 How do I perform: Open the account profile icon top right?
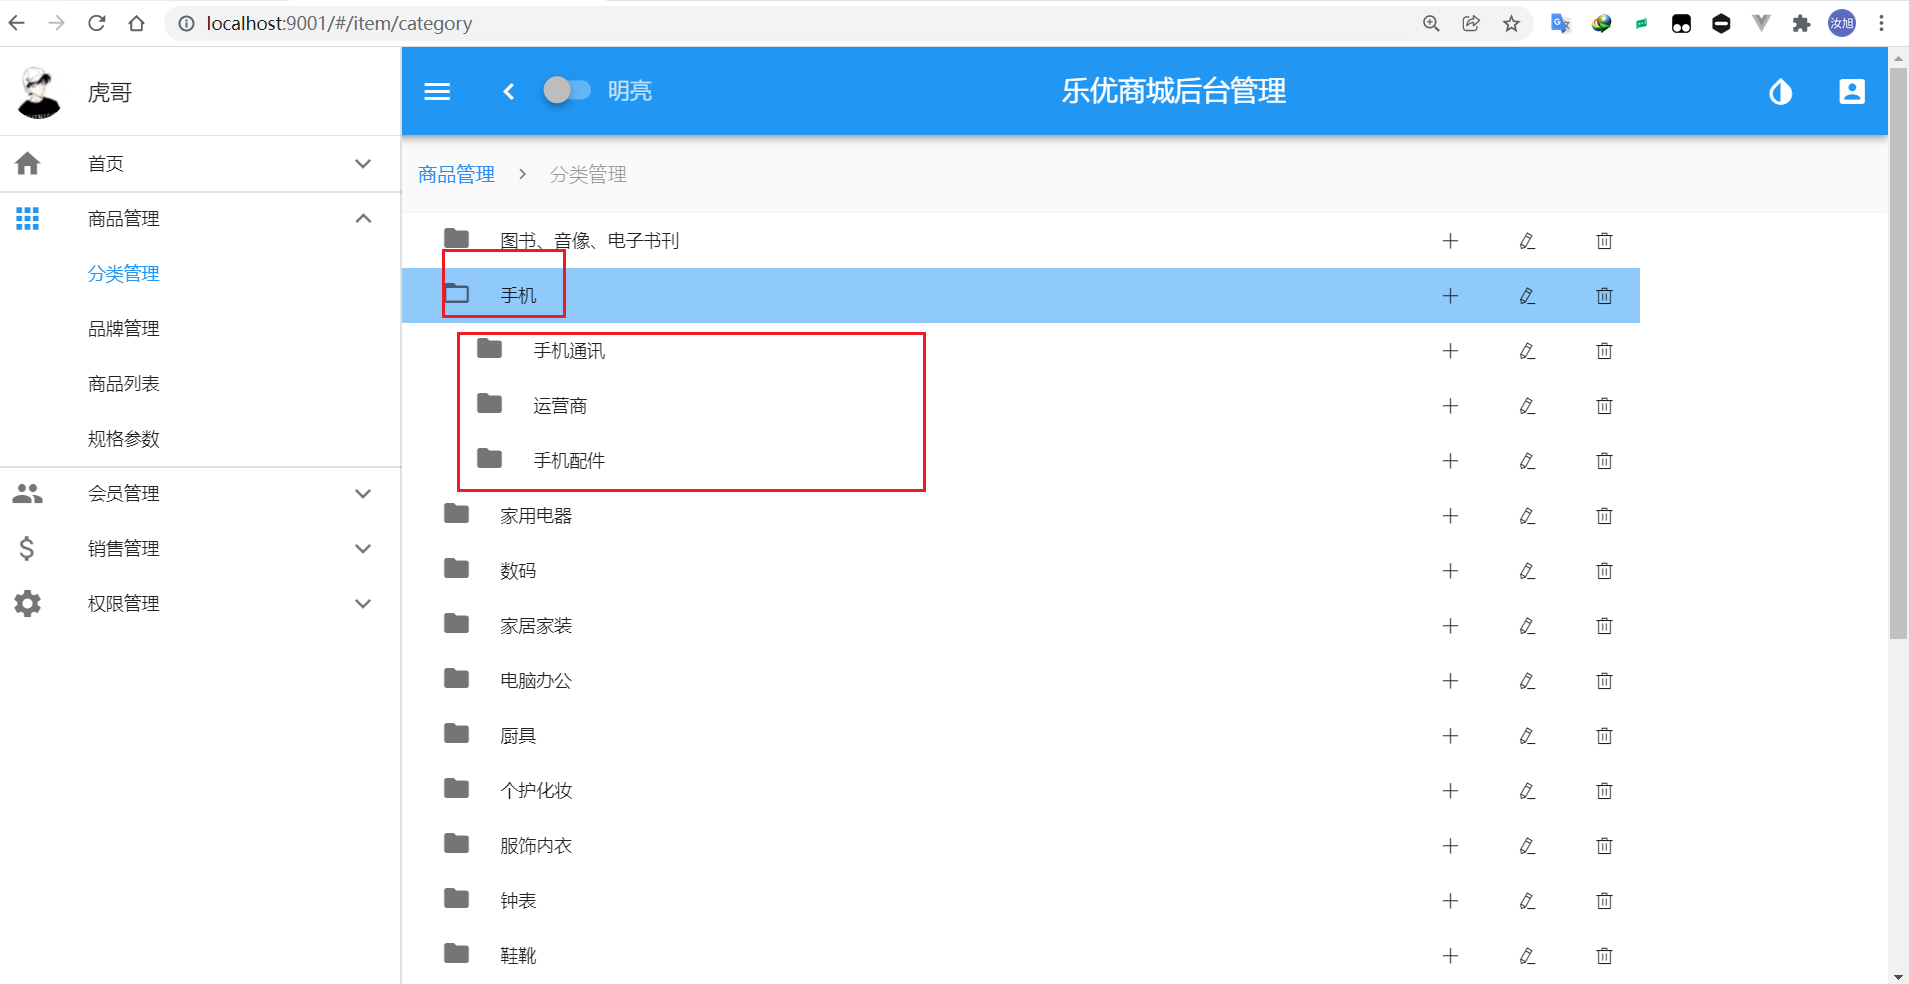pyautogui.click(x=1852, y=91)
